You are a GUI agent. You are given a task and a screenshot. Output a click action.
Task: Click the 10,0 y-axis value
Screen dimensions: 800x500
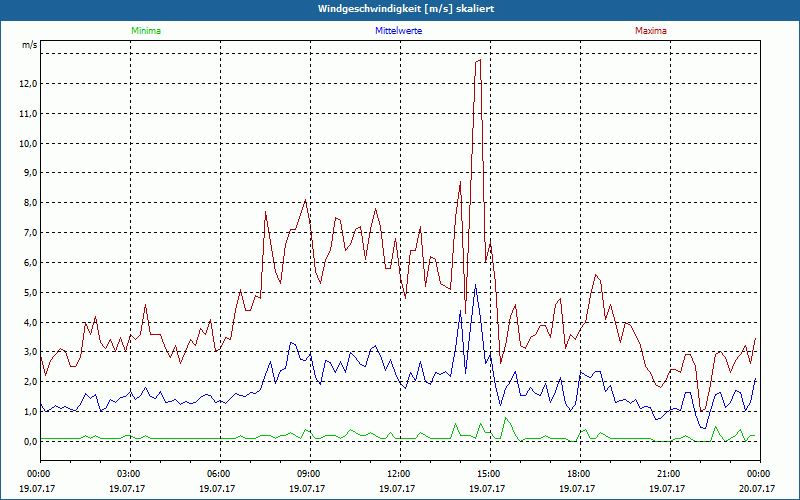pos(28,143)
